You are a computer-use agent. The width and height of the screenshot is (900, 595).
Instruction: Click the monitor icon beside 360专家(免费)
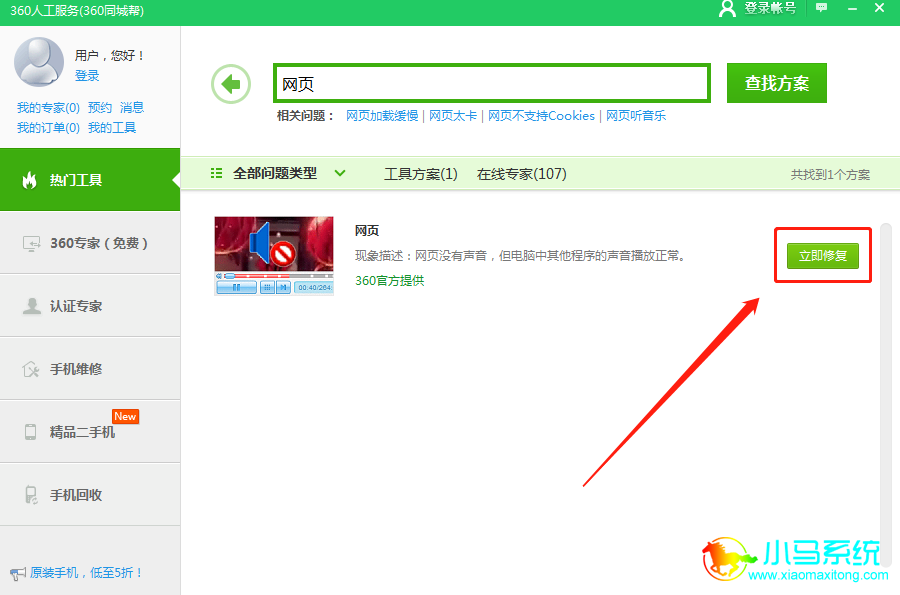click(x=31, y=244)
